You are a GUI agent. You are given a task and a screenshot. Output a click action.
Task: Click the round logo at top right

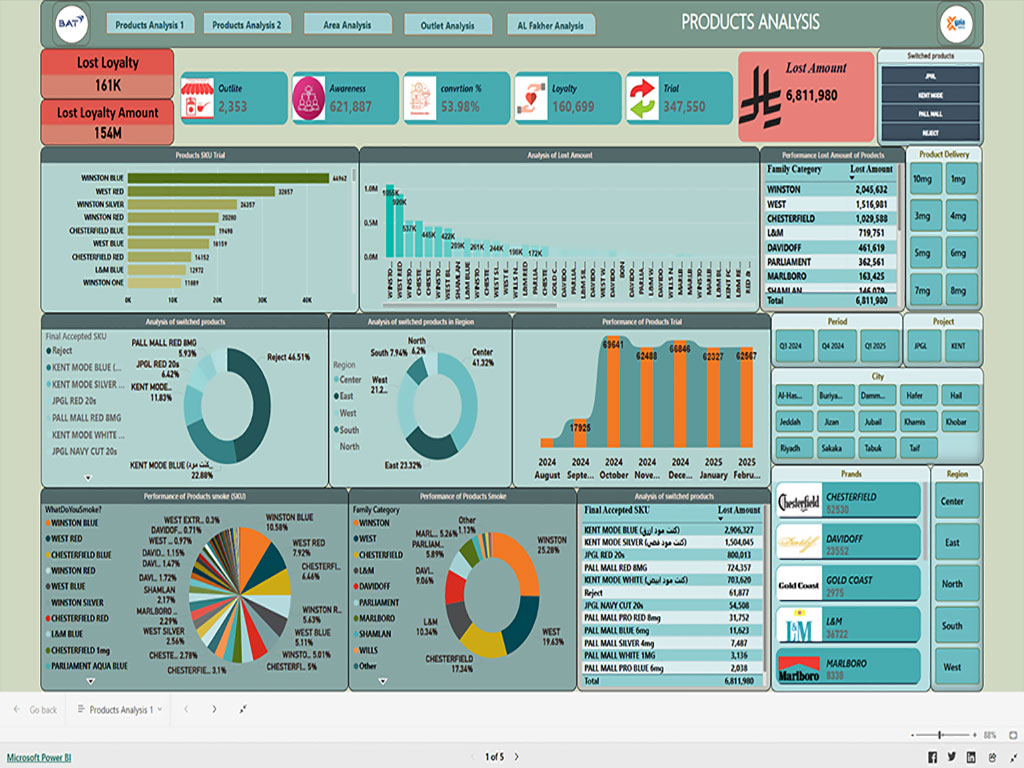pyautogui.click(x=957, y=24)
